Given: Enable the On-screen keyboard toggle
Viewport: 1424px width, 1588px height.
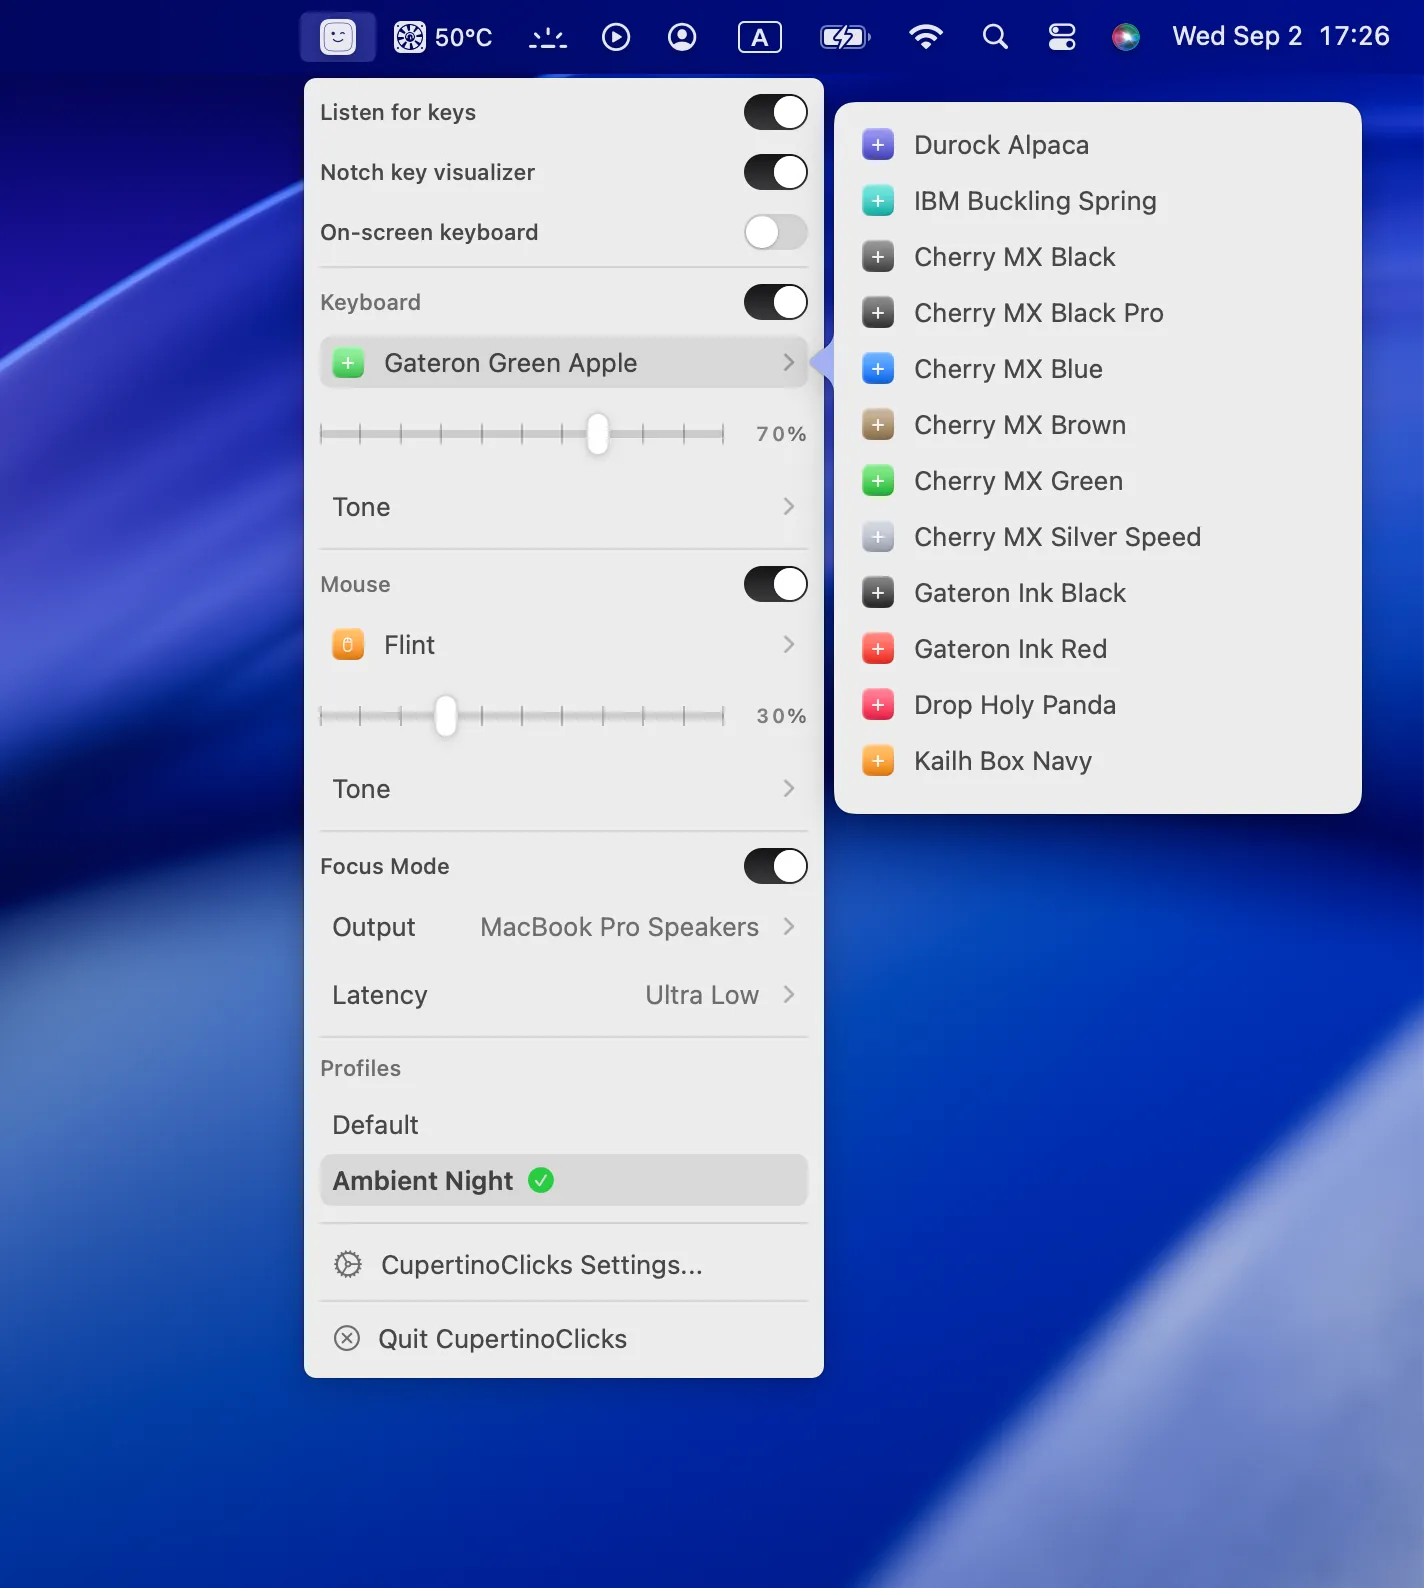Looking at the screenshot, I should (x=776, y=232).
